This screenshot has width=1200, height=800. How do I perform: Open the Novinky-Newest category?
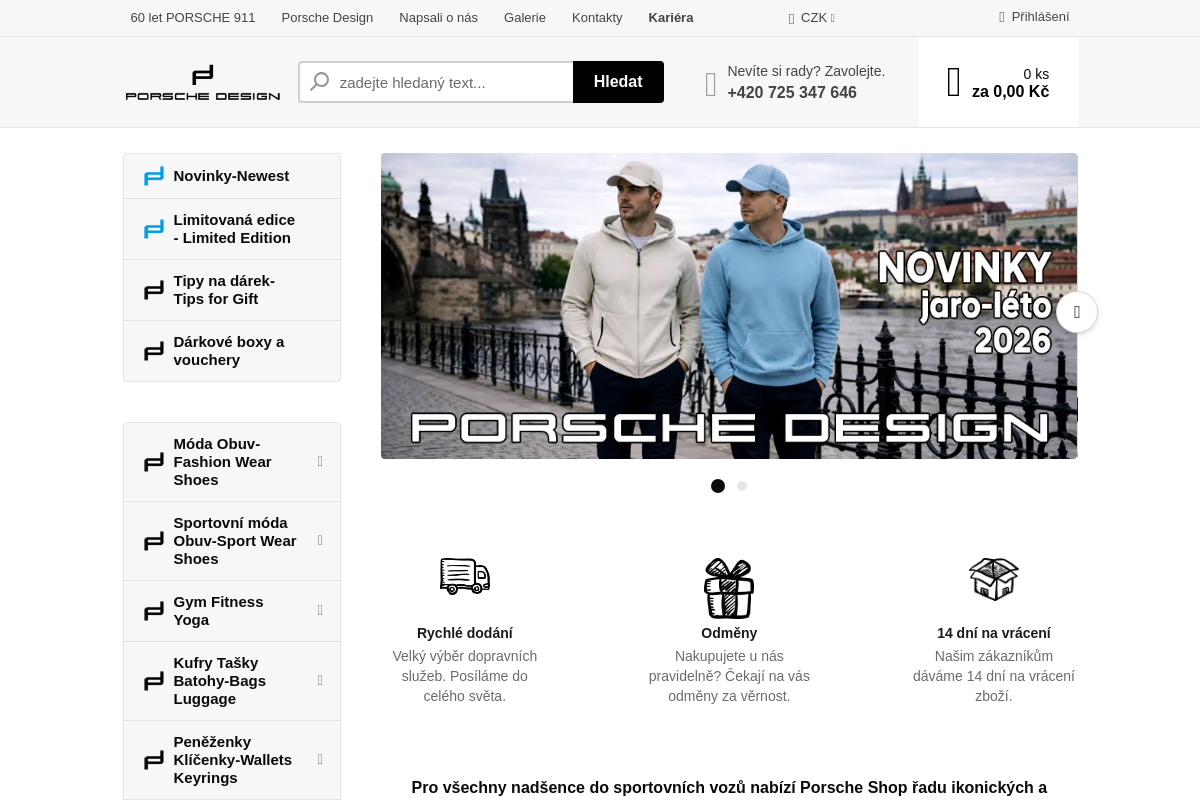[x=231, y=176]
